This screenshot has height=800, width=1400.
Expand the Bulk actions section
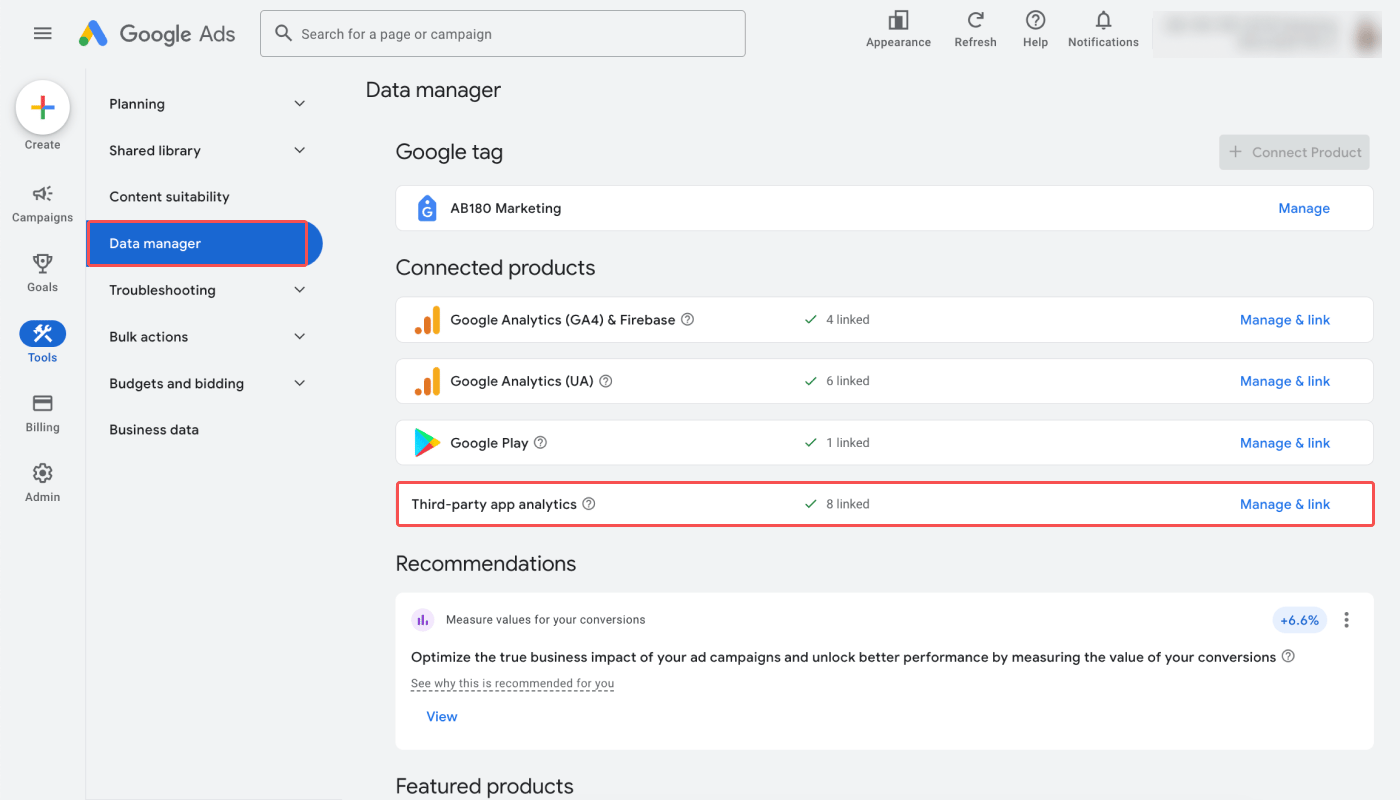click(208, 337)
